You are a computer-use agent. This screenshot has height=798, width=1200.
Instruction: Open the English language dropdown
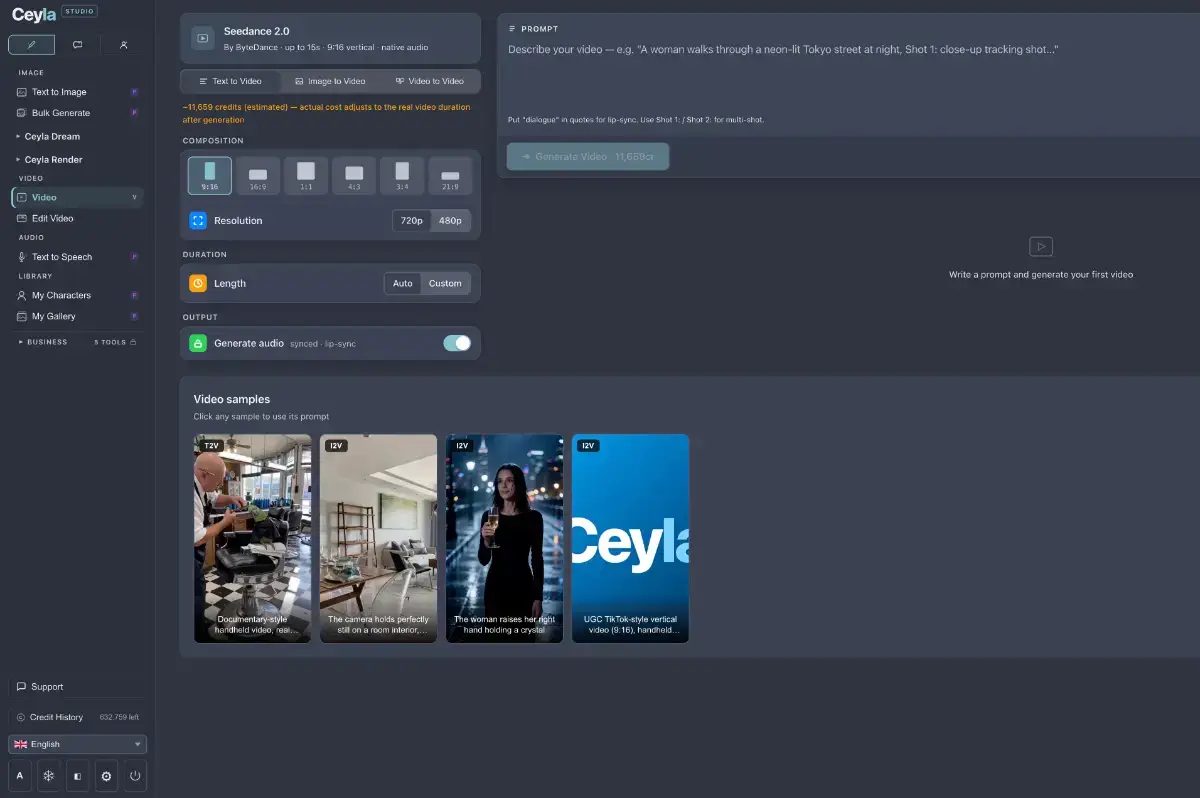(x=77, y=744)
